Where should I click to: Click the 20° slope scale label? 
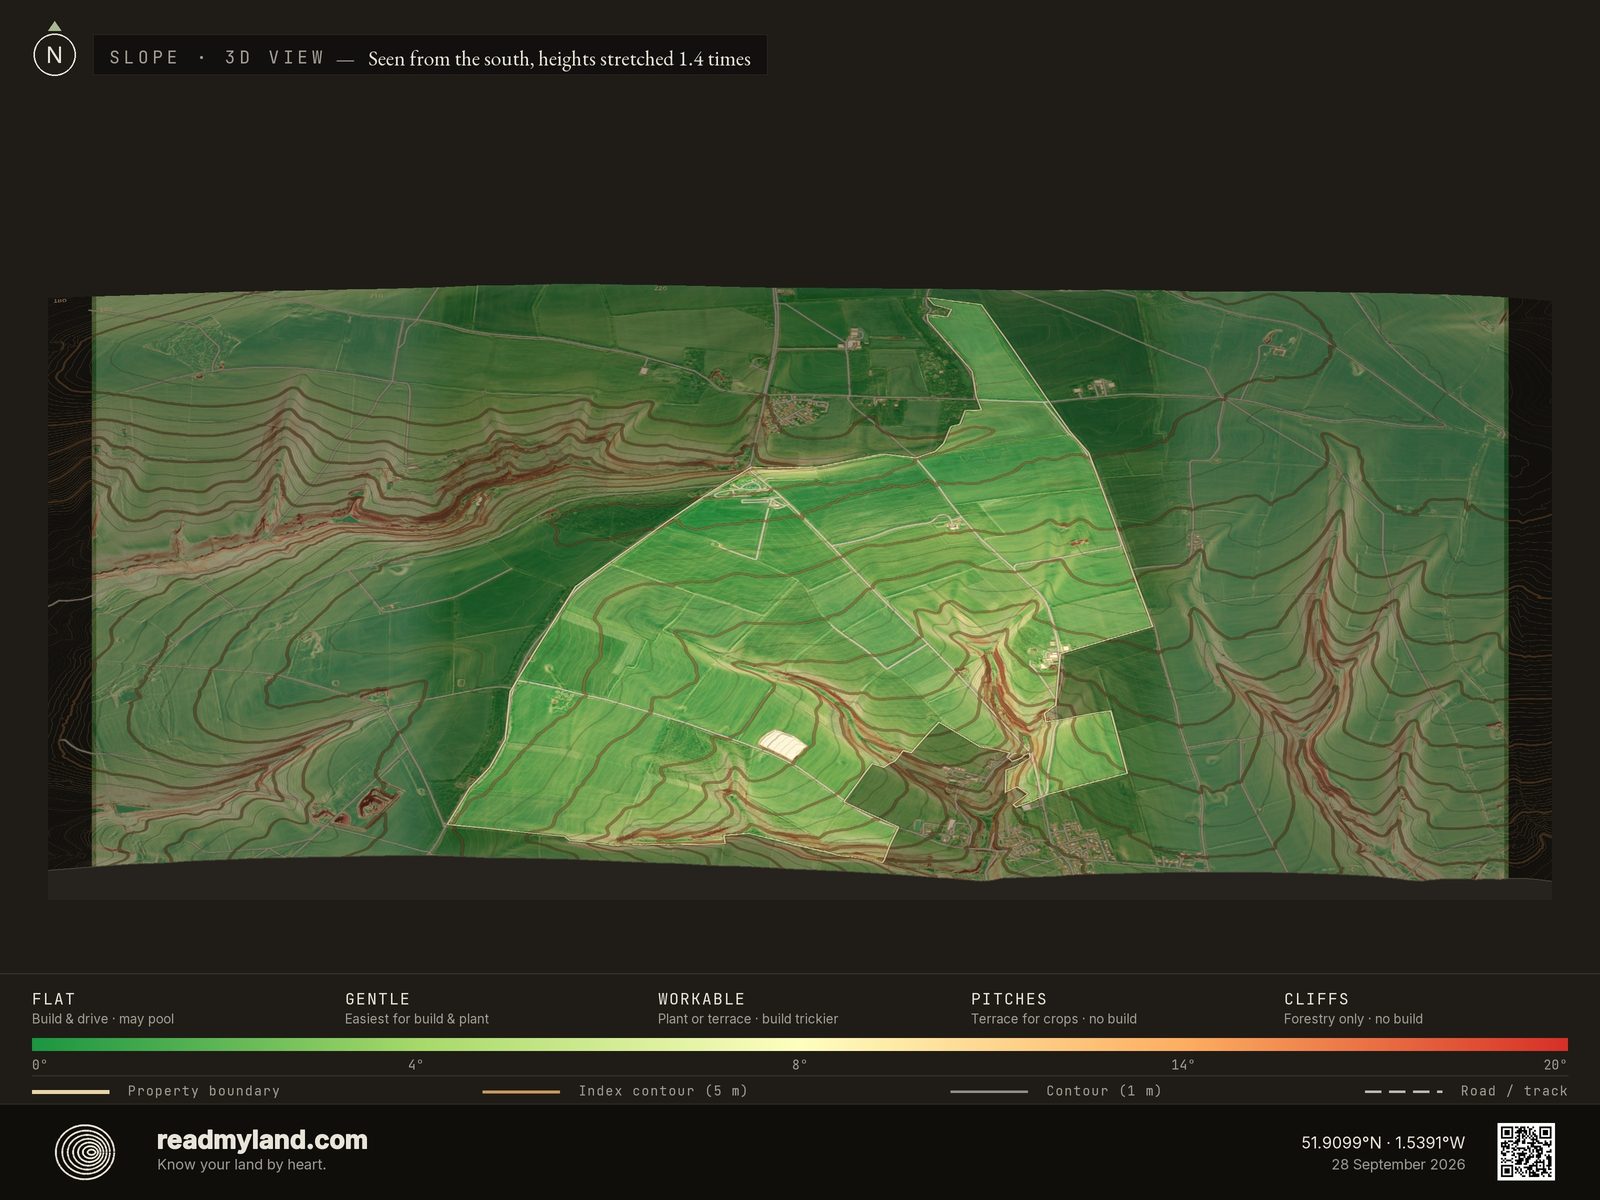click(x=1555, y=1065)
